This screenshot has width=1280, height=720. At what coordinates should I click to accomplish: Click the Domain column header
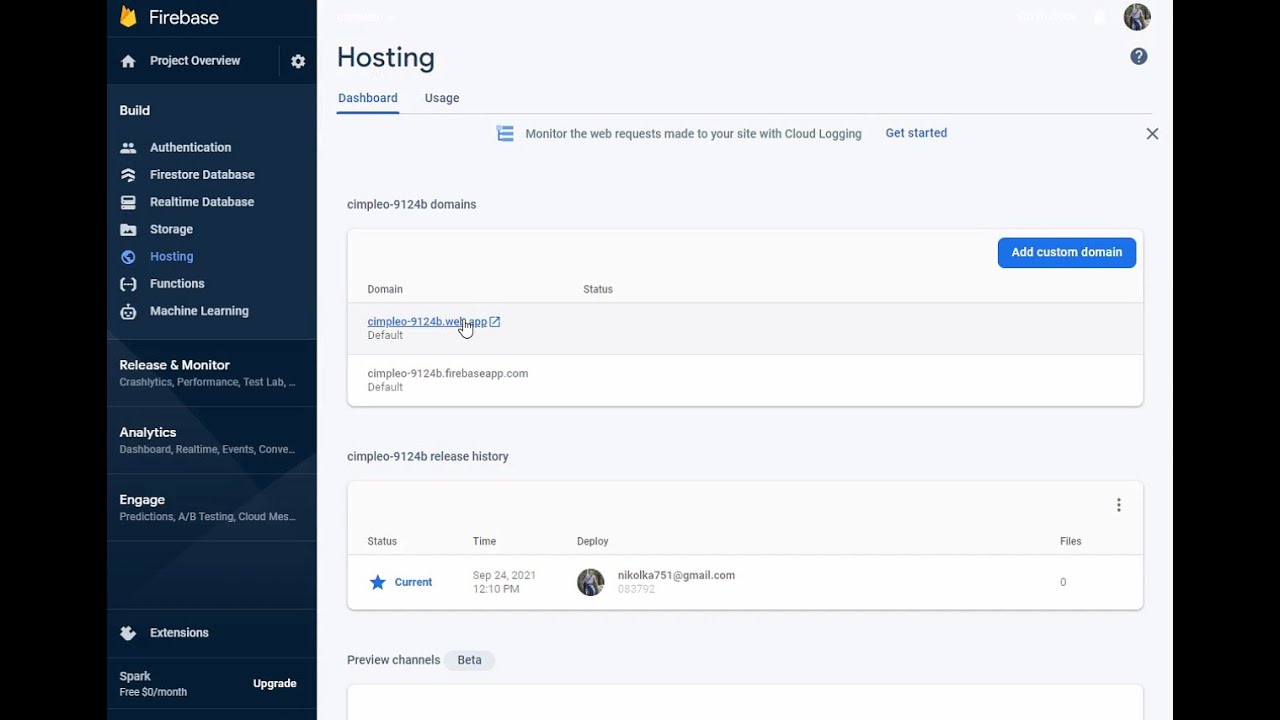tap(385, 290)
